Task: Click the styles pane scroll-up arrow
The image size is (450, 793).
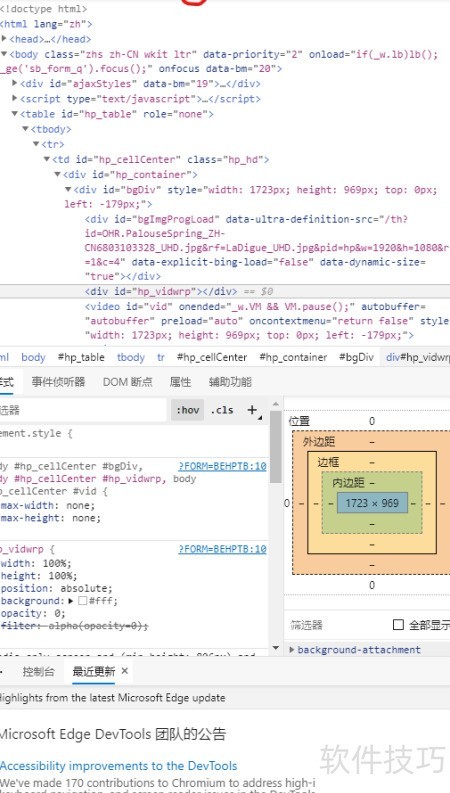Action: point(276,404)
